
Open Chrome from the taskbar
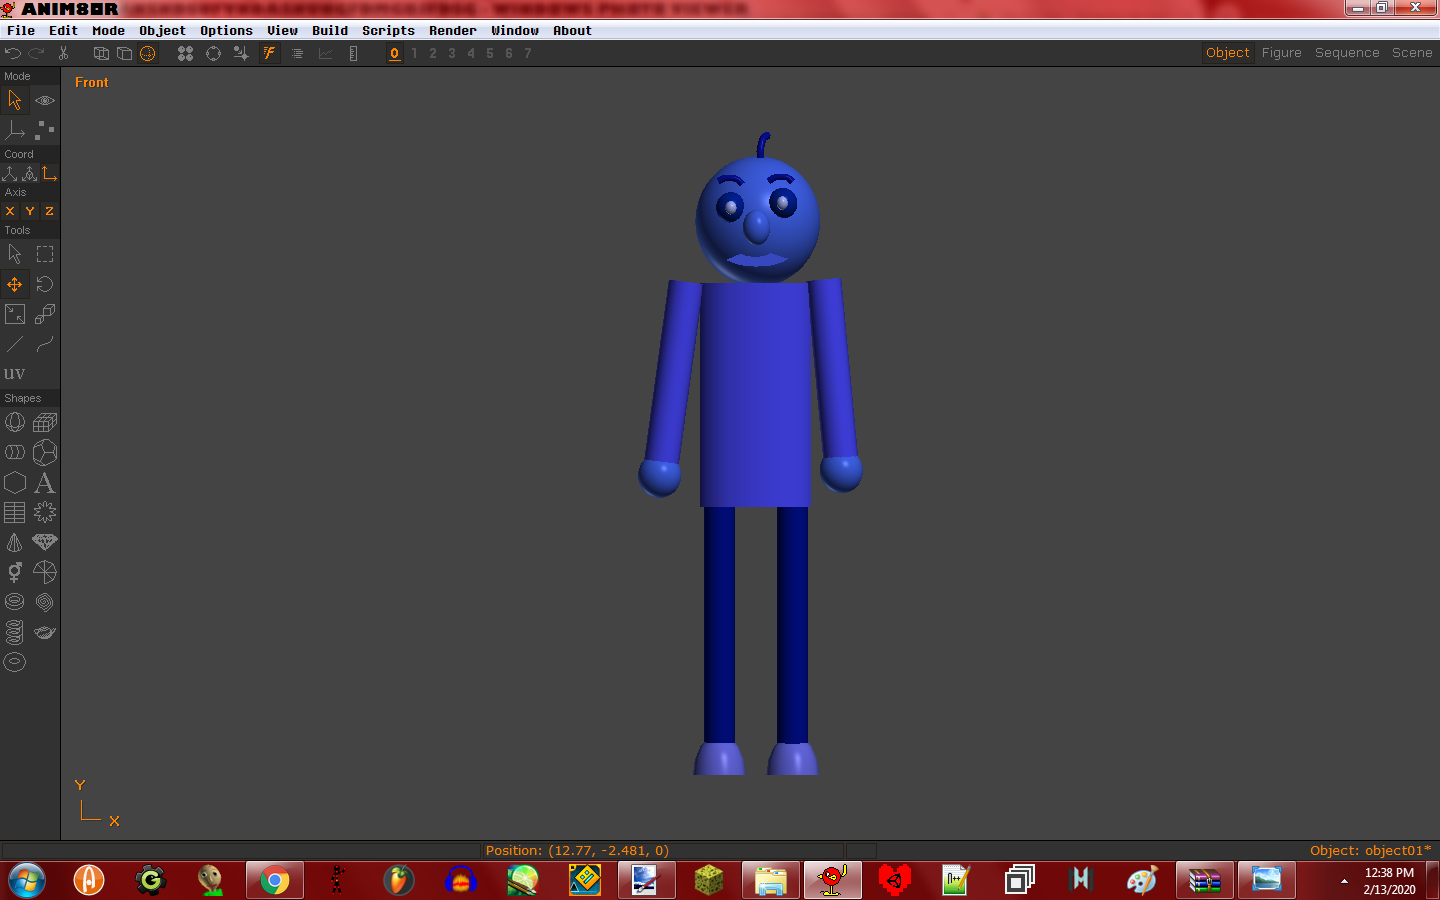click(275, 880)
